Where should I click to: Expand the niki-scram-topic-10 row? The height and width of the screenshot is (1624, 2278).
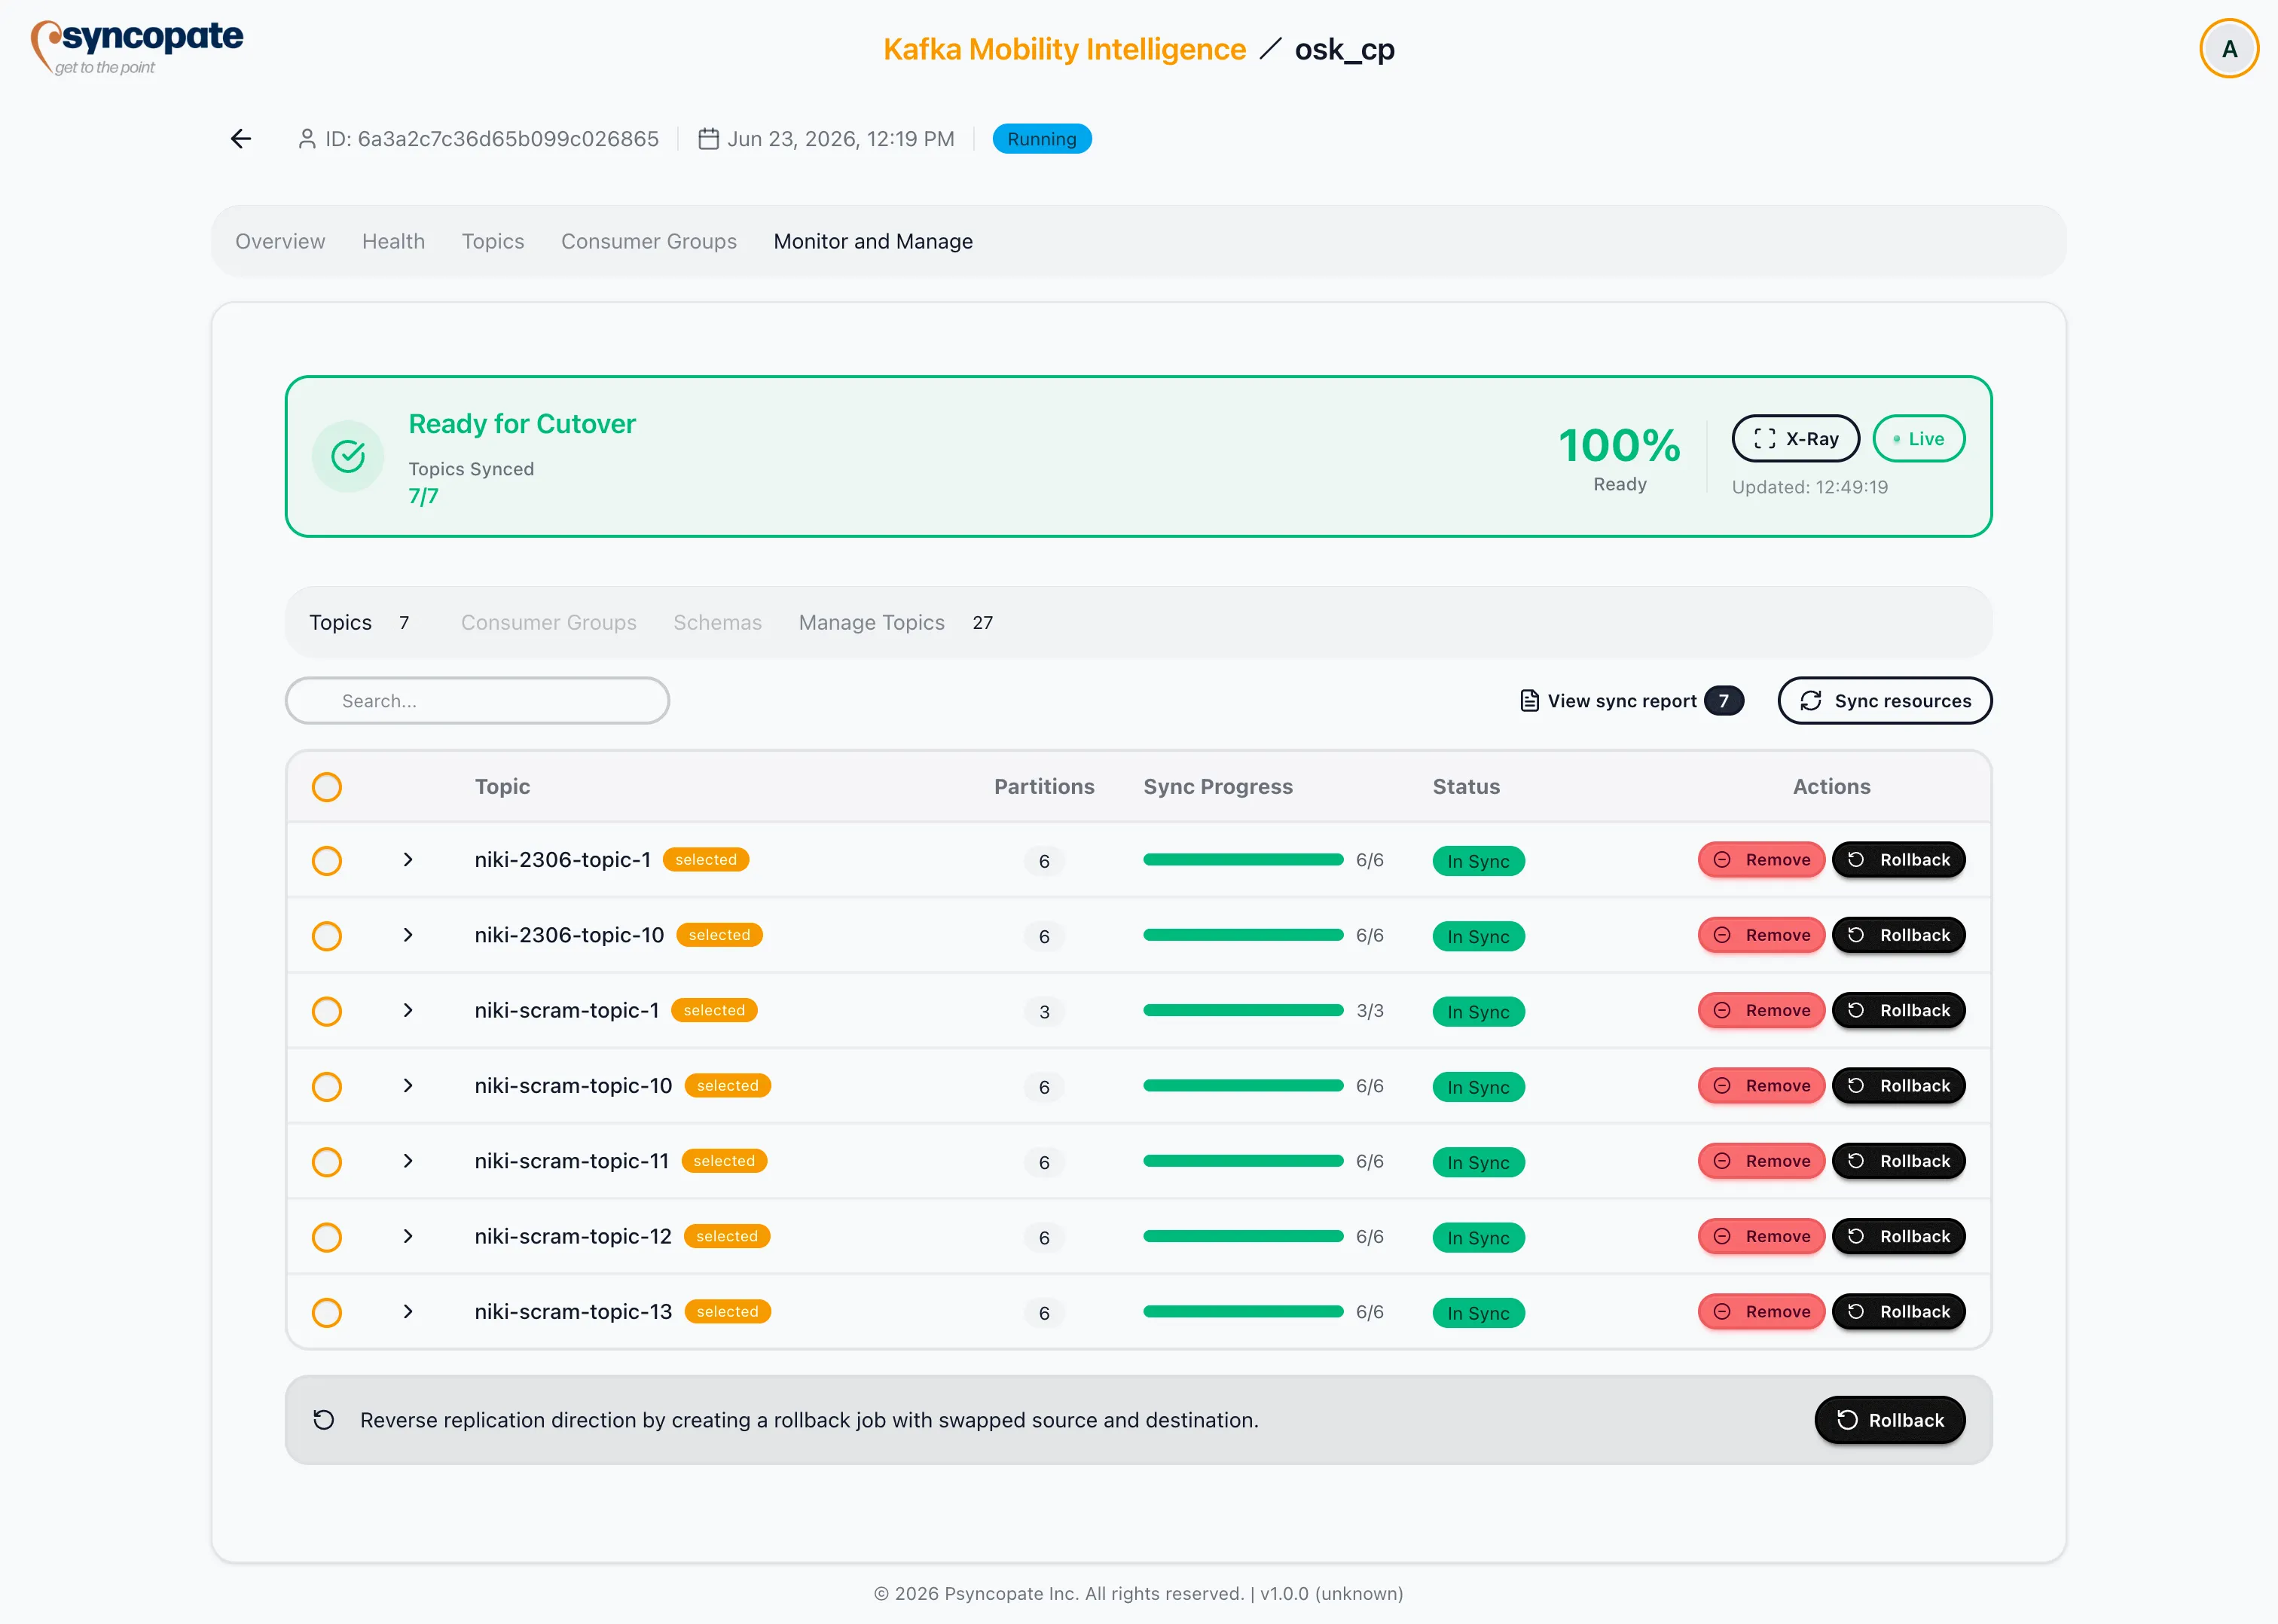[408, 1086]
